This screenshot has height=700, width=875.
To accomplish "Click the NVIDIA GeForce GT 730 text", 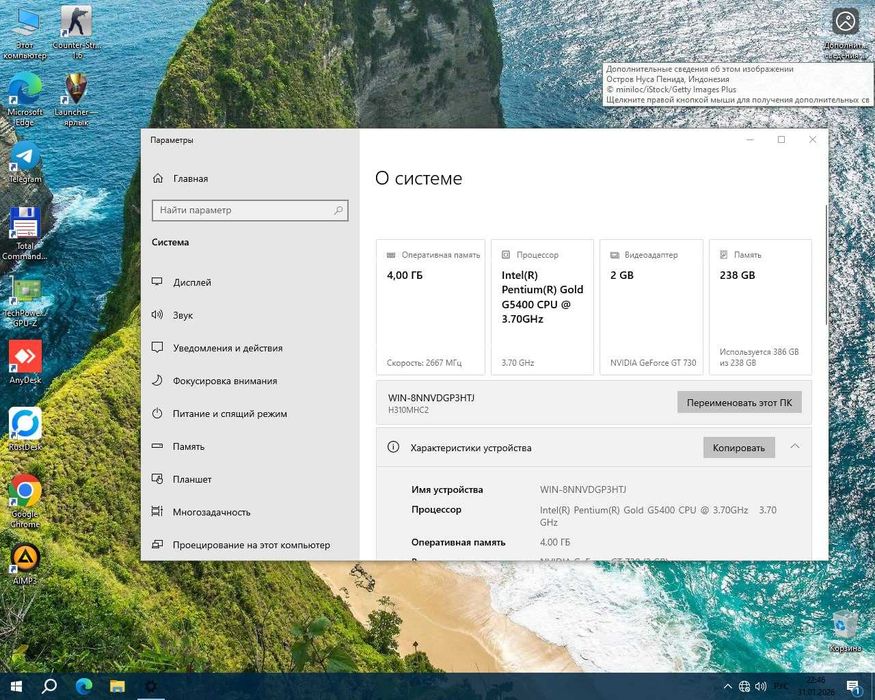I will pyautogui.click(x=653, y=363).
